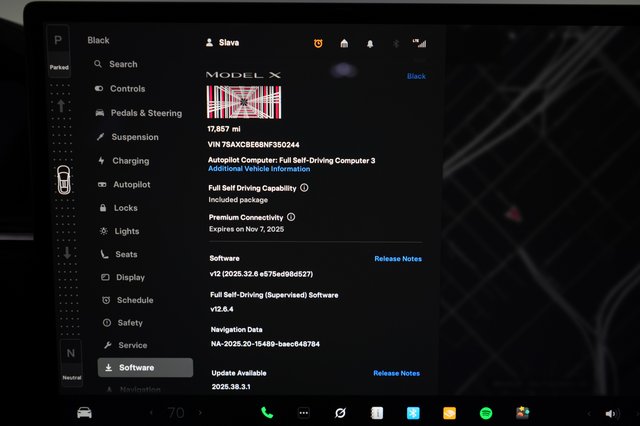Screen dimensions: 640x426
Task: Tap info icon beside Full Self Driving Capability
Action: pos(304,188)
